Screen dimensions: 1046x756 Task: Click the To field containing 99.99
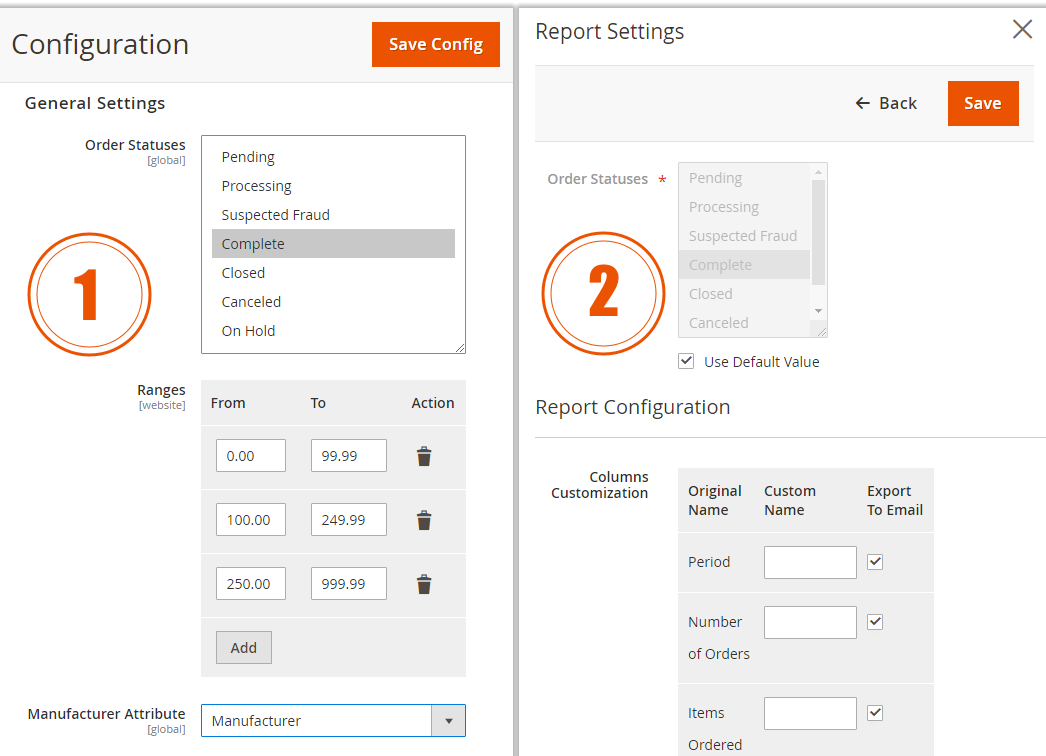348,456
